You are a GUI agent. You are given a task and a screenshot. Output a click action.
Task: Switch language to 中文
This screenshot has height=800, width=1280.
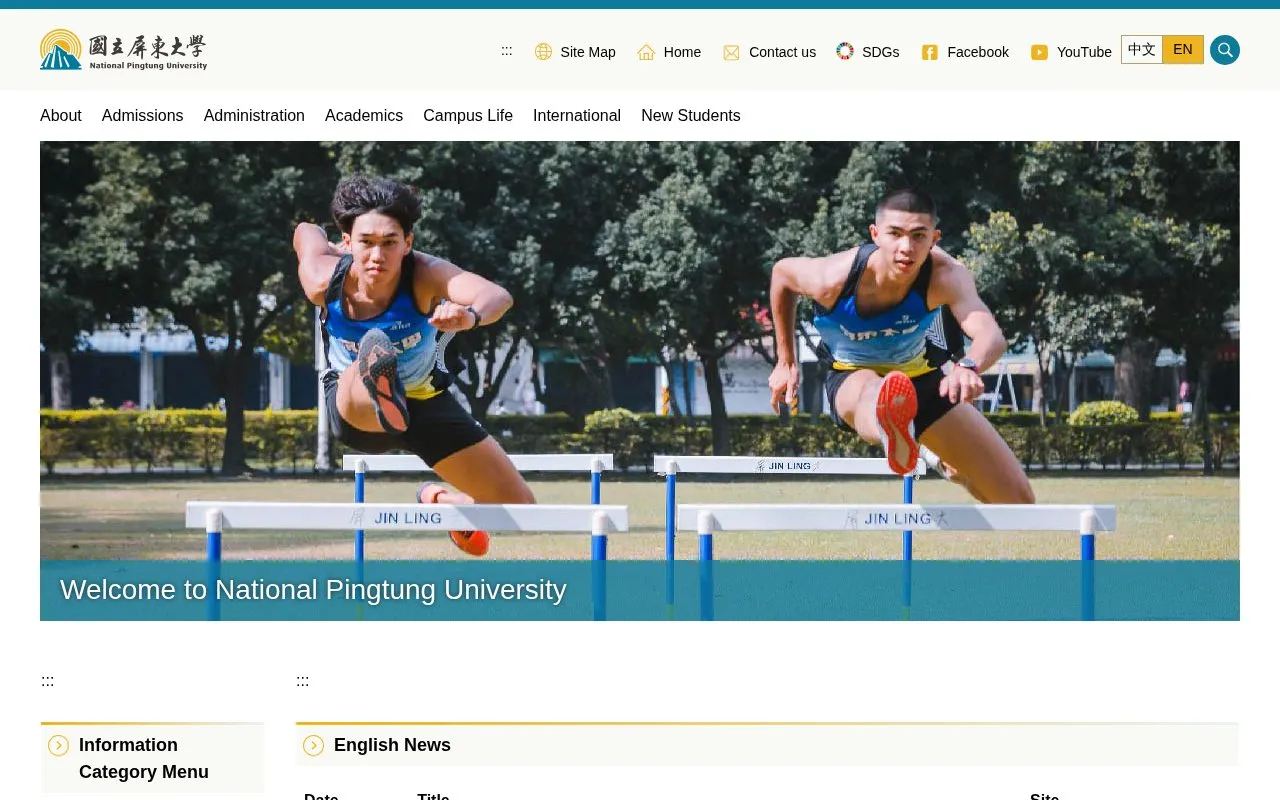point(1142,50)
